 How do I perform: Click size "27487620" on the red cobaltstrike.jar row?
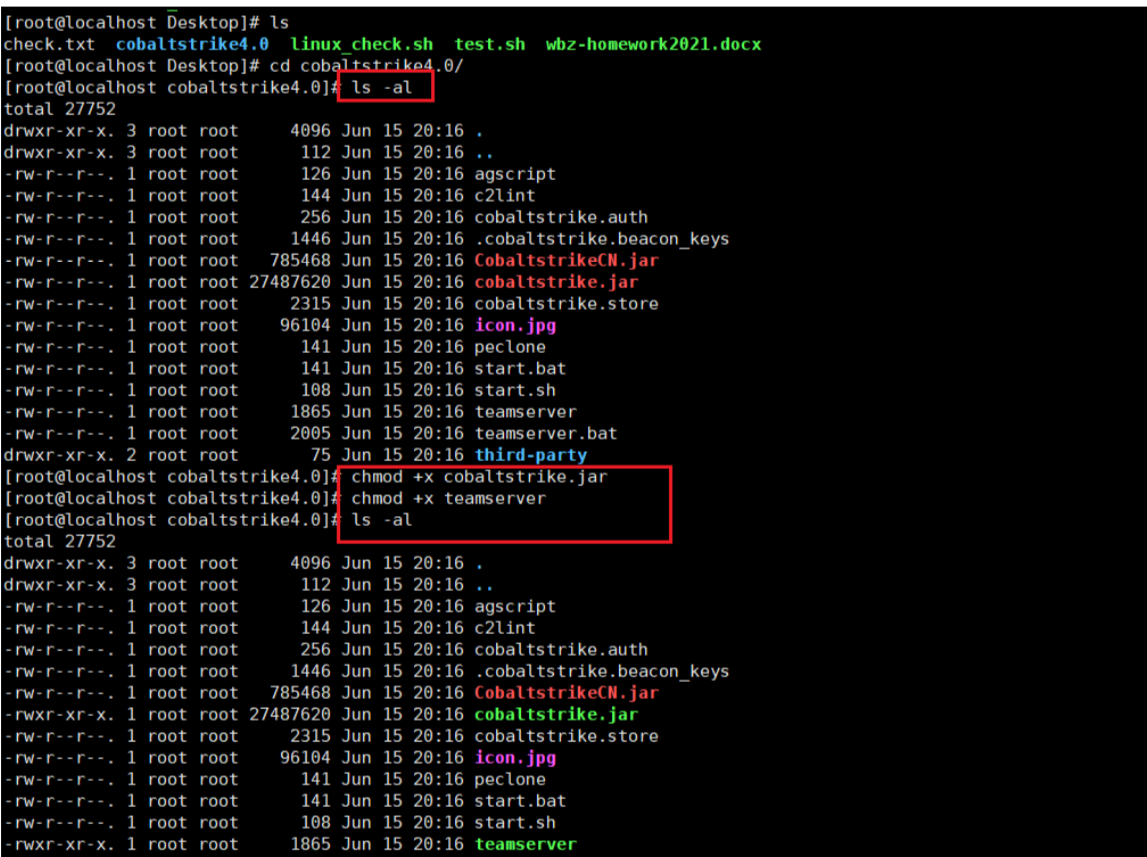click(x=290, y=282)
